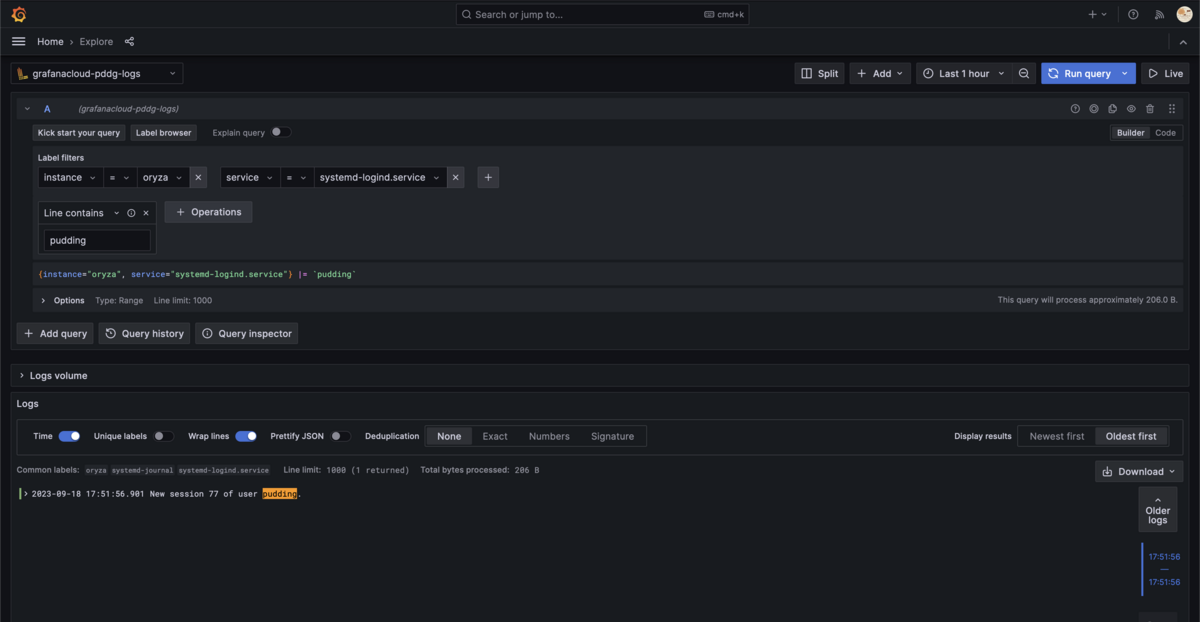Viewport: 1200px width, 622px height.
Task: Select Newest first display order
Action: (x=1056, y=436)
